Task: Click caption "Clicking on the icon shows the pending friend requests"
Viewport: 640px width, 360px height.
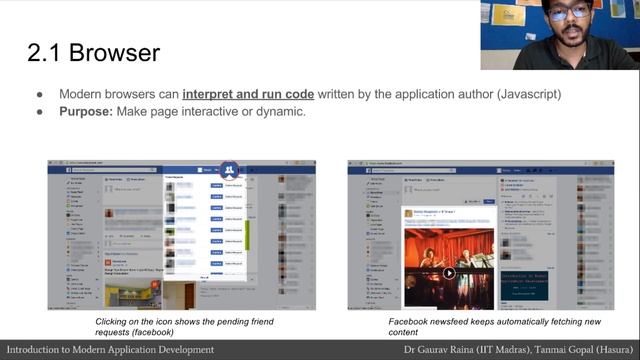Action: [x=184, y=327]
